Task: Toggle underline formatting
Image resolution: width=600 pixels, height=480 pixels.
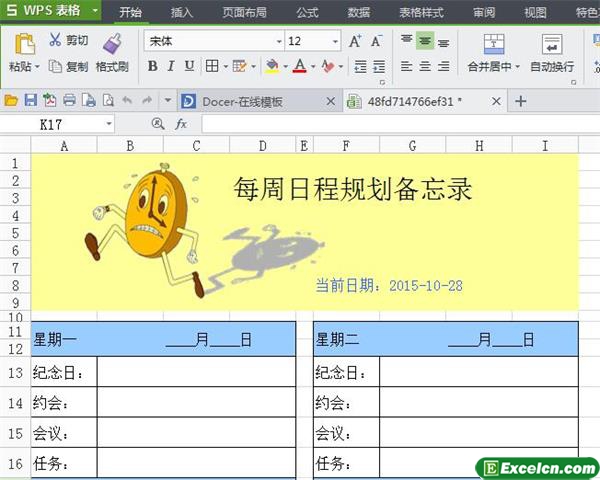Action: pyautogui.click(x=189, y=66)
